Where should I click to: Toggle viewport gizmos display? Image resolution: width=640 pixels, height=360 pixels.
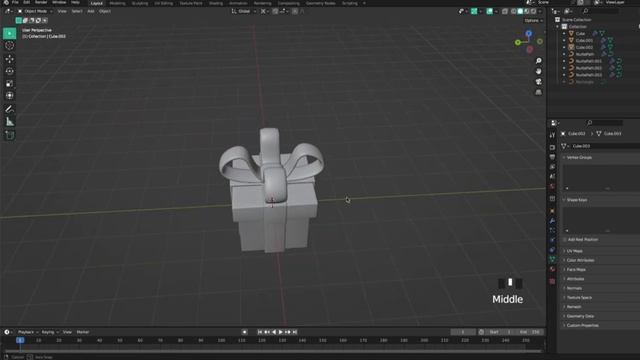coord(474,11)
